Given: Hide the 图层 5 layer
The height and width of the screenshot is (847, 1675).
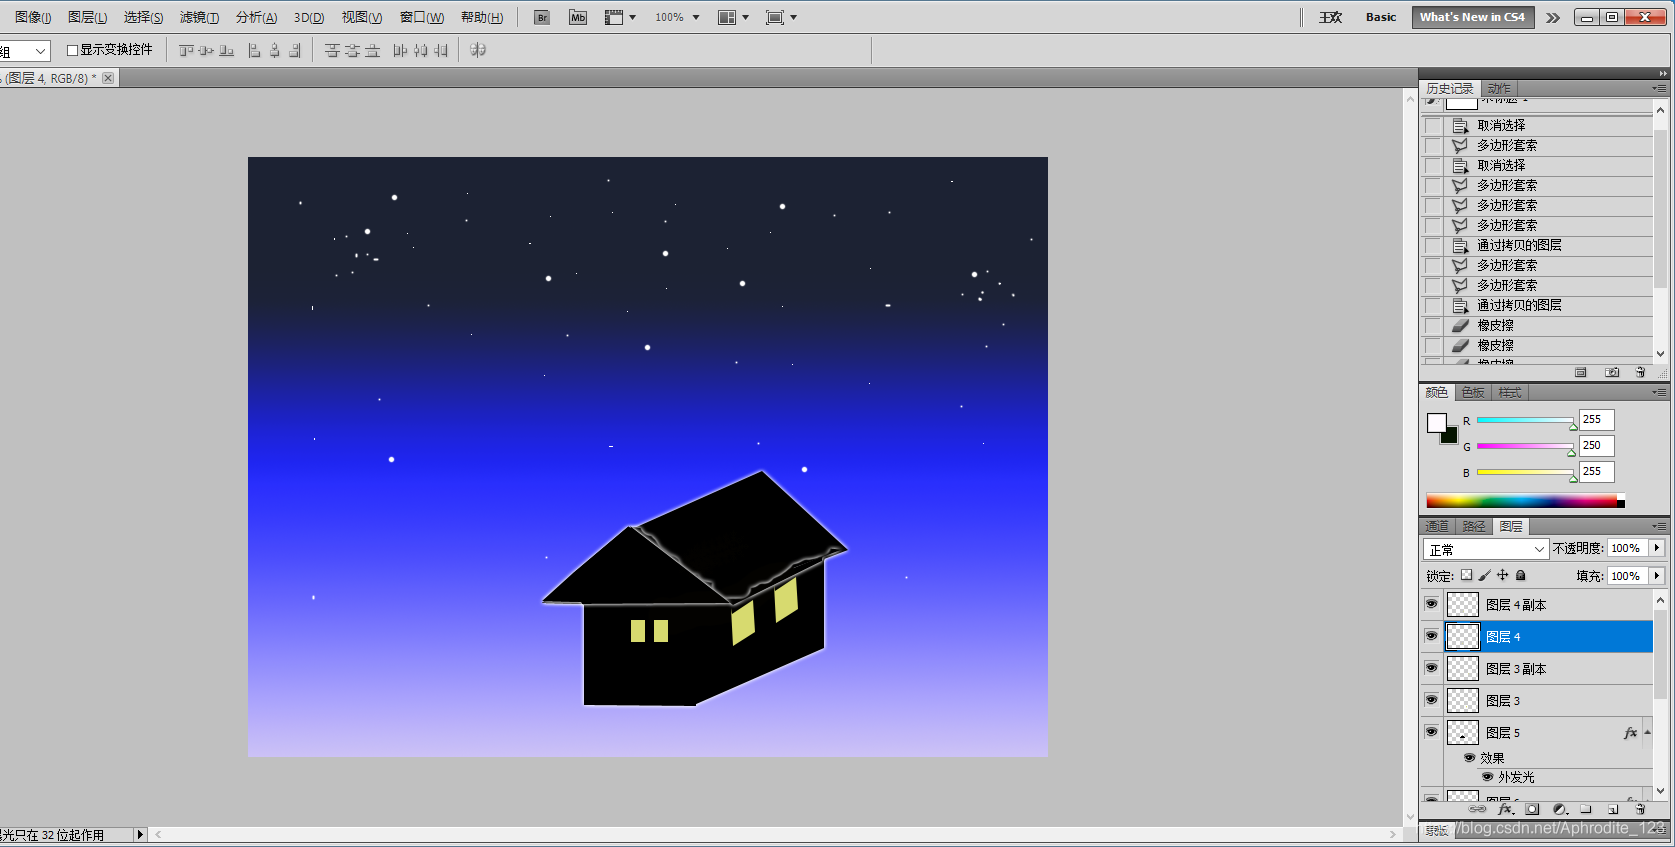Looking at the screenshot, I should (x=1431, y=732).
